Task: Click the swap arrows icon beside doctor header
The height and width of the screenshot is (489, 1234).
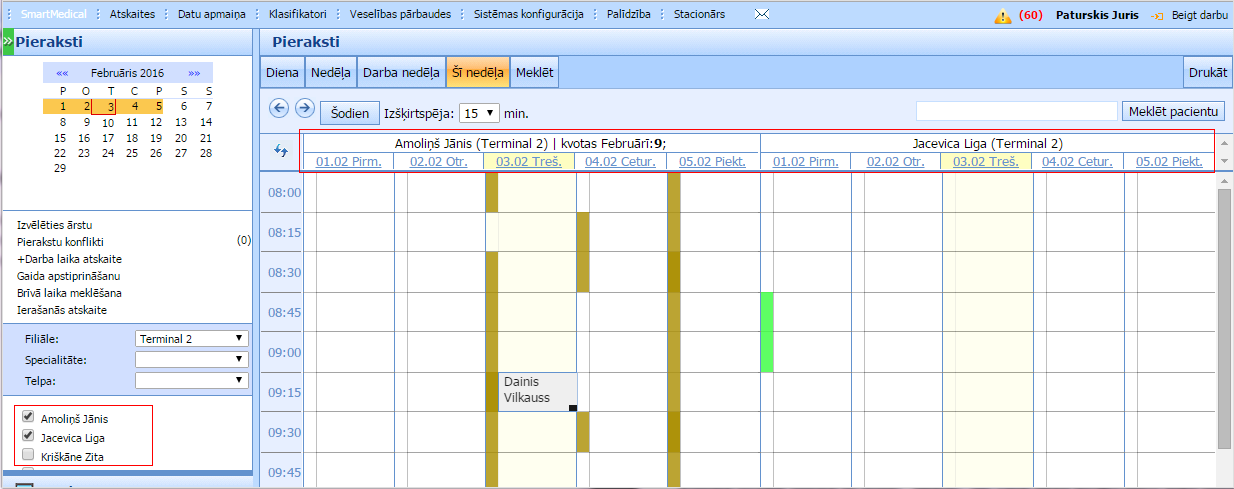Action: point(279,150)
